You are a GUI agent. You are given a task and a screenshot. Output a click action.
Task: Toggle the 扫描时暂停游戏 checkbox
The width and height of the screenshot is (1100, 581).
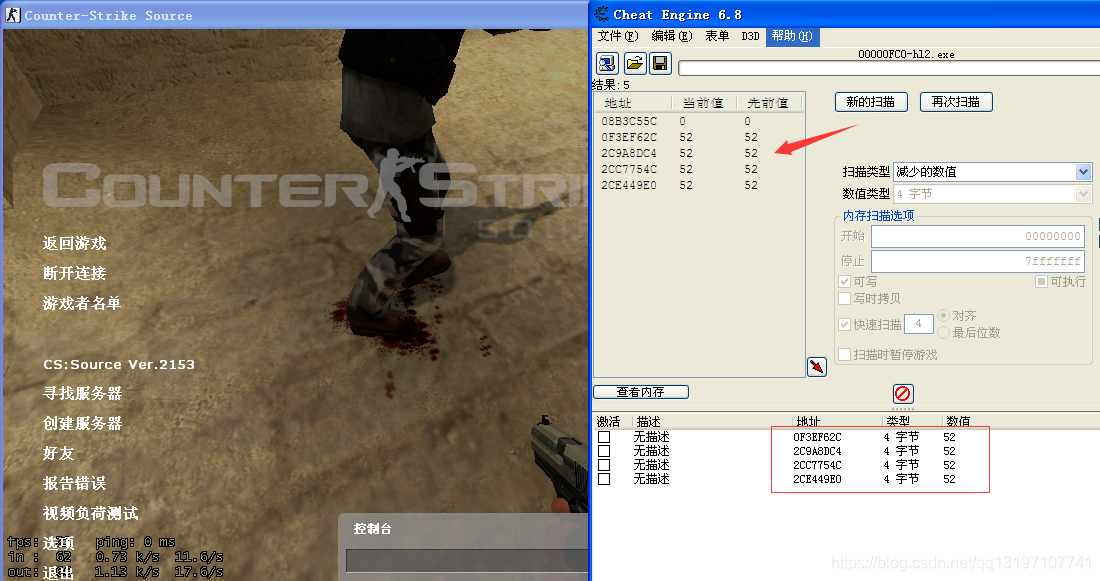click(x=845, y=354)
